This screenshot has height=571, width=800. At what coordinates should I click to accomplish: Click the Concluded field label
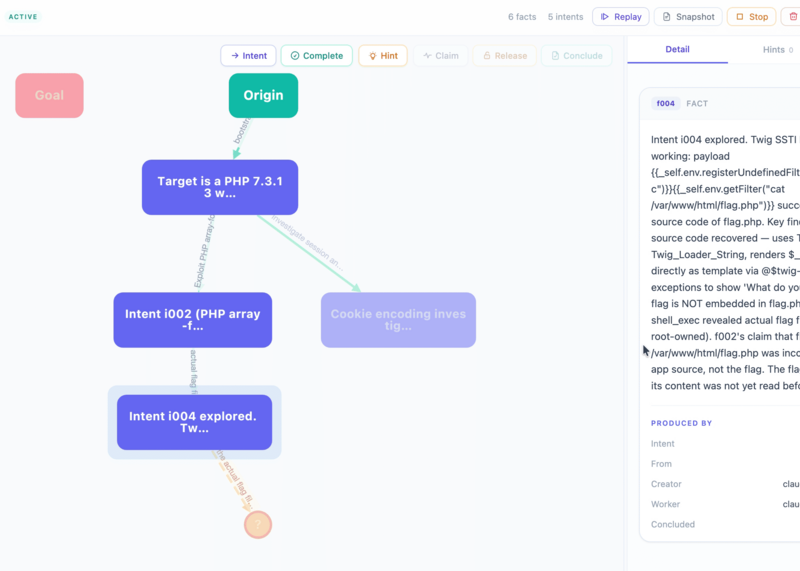(672, 524)
